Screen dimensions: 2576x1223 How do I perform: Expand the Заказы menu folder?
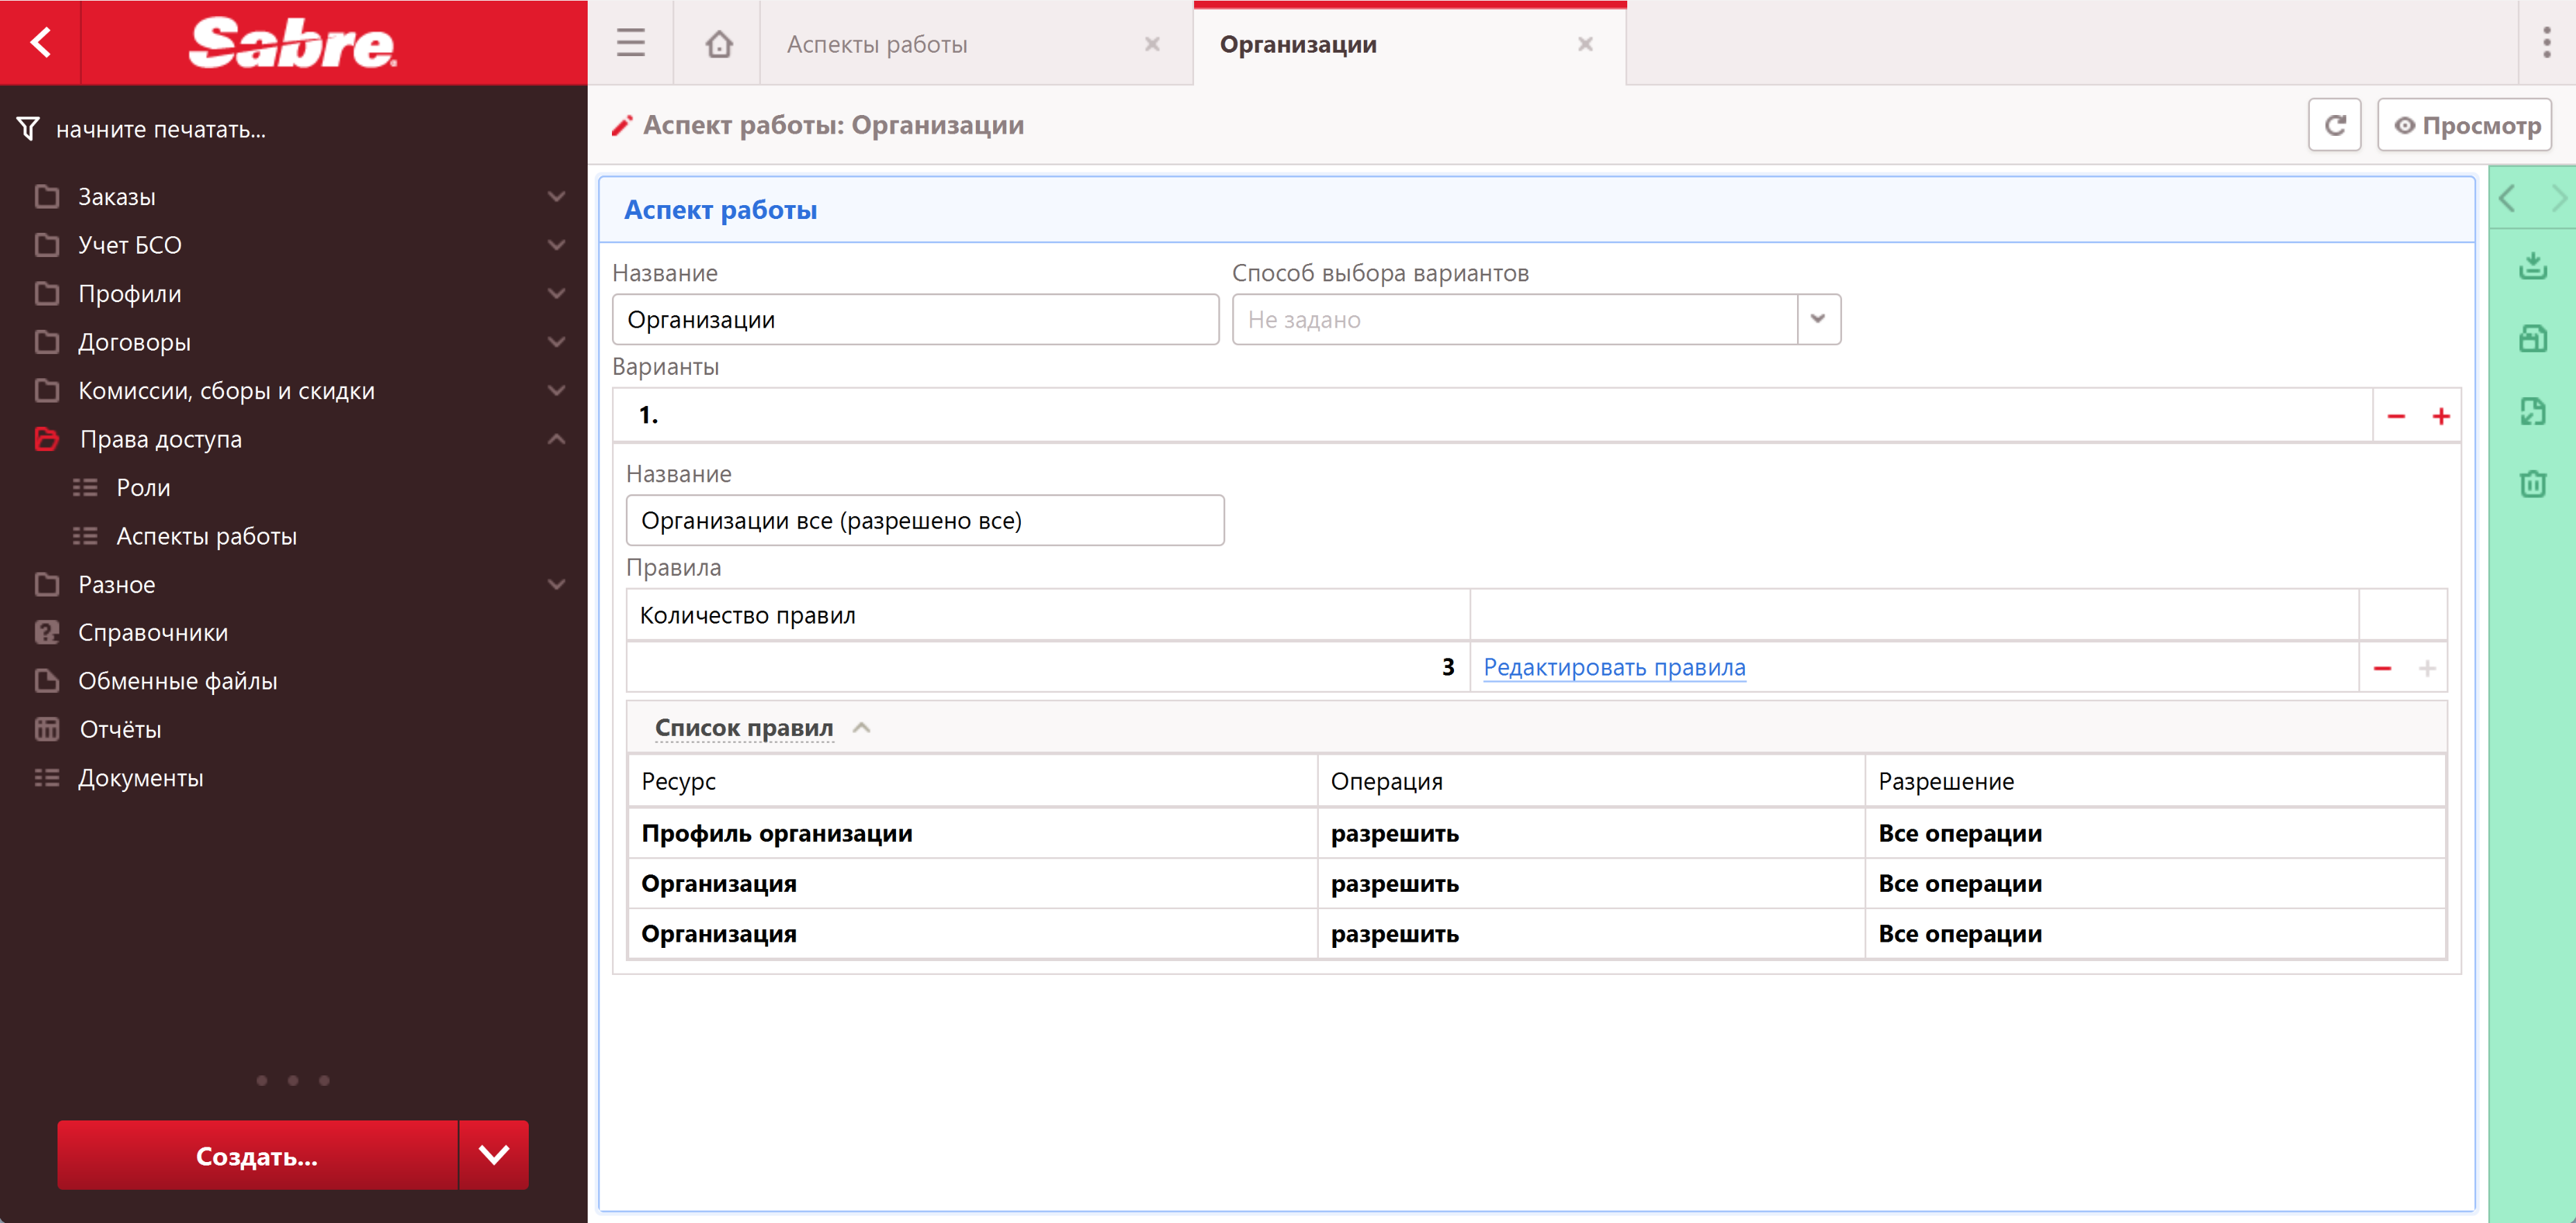(556, 197)
